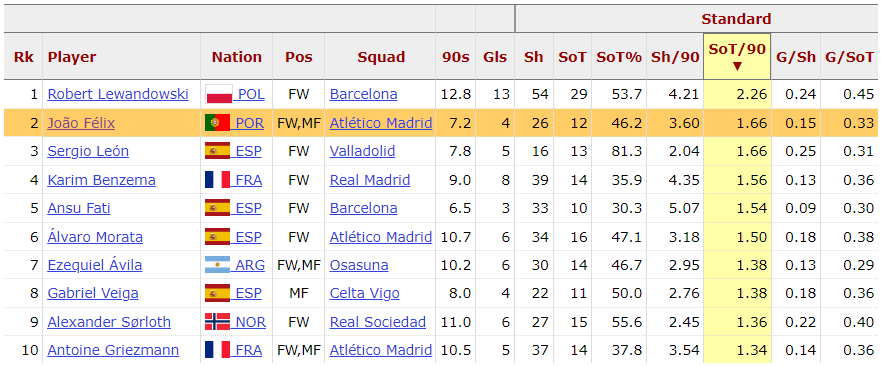Click Gabriel Veiga's Spain flag icon
881x366 pixels.
217,293
